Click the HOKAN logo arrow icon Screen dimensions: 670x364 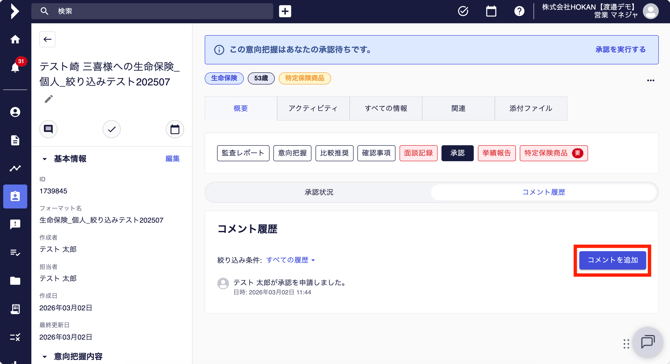[15, 11]
